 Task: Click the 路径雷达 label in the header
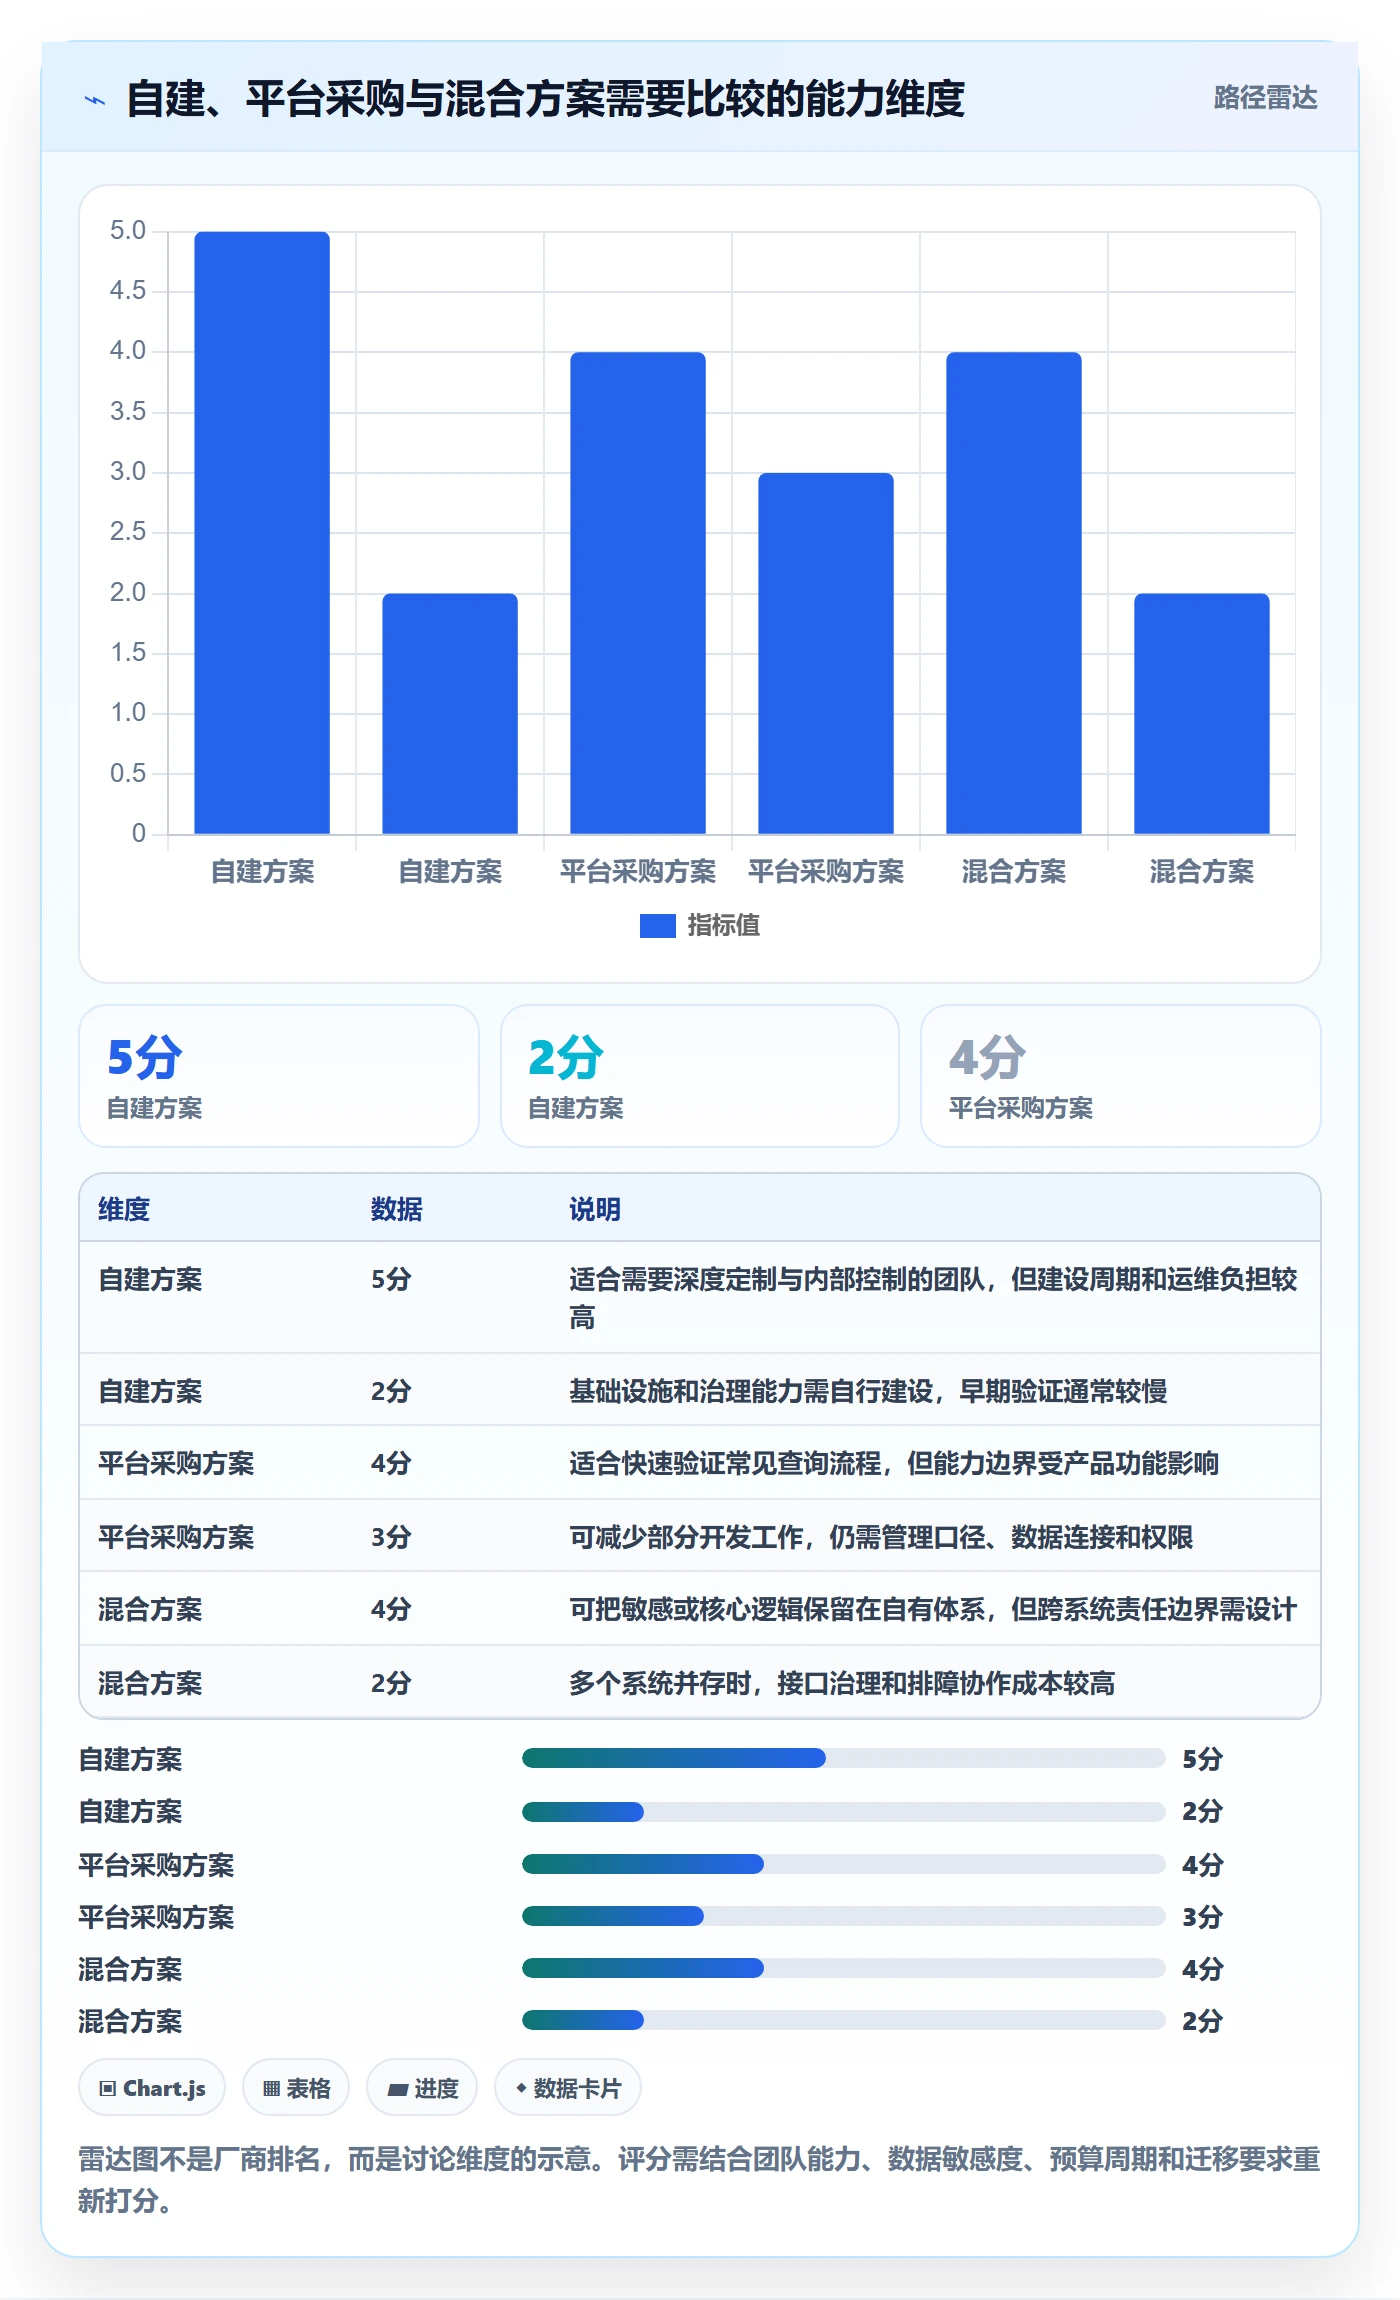(x=1265, y=98)
